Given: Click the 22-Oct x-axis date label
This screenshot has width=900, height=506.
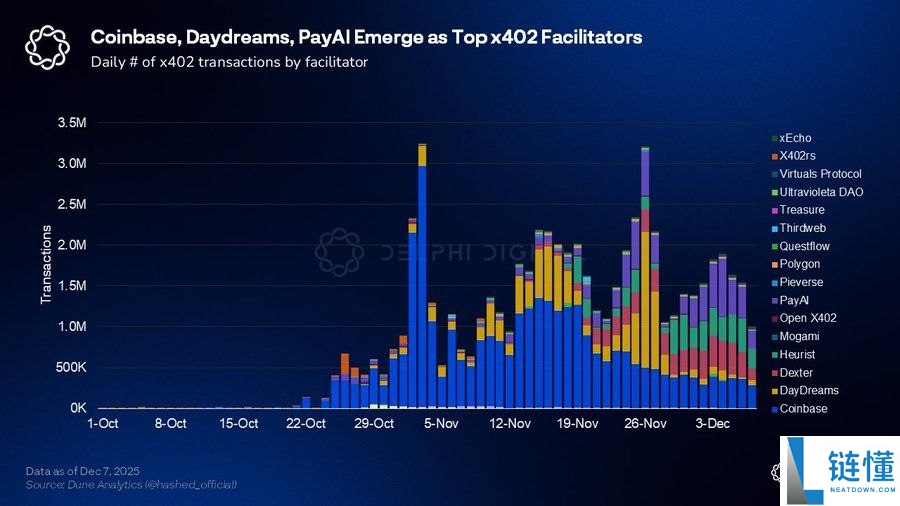Looking at the screenshot, I should (x=306, y=424).
